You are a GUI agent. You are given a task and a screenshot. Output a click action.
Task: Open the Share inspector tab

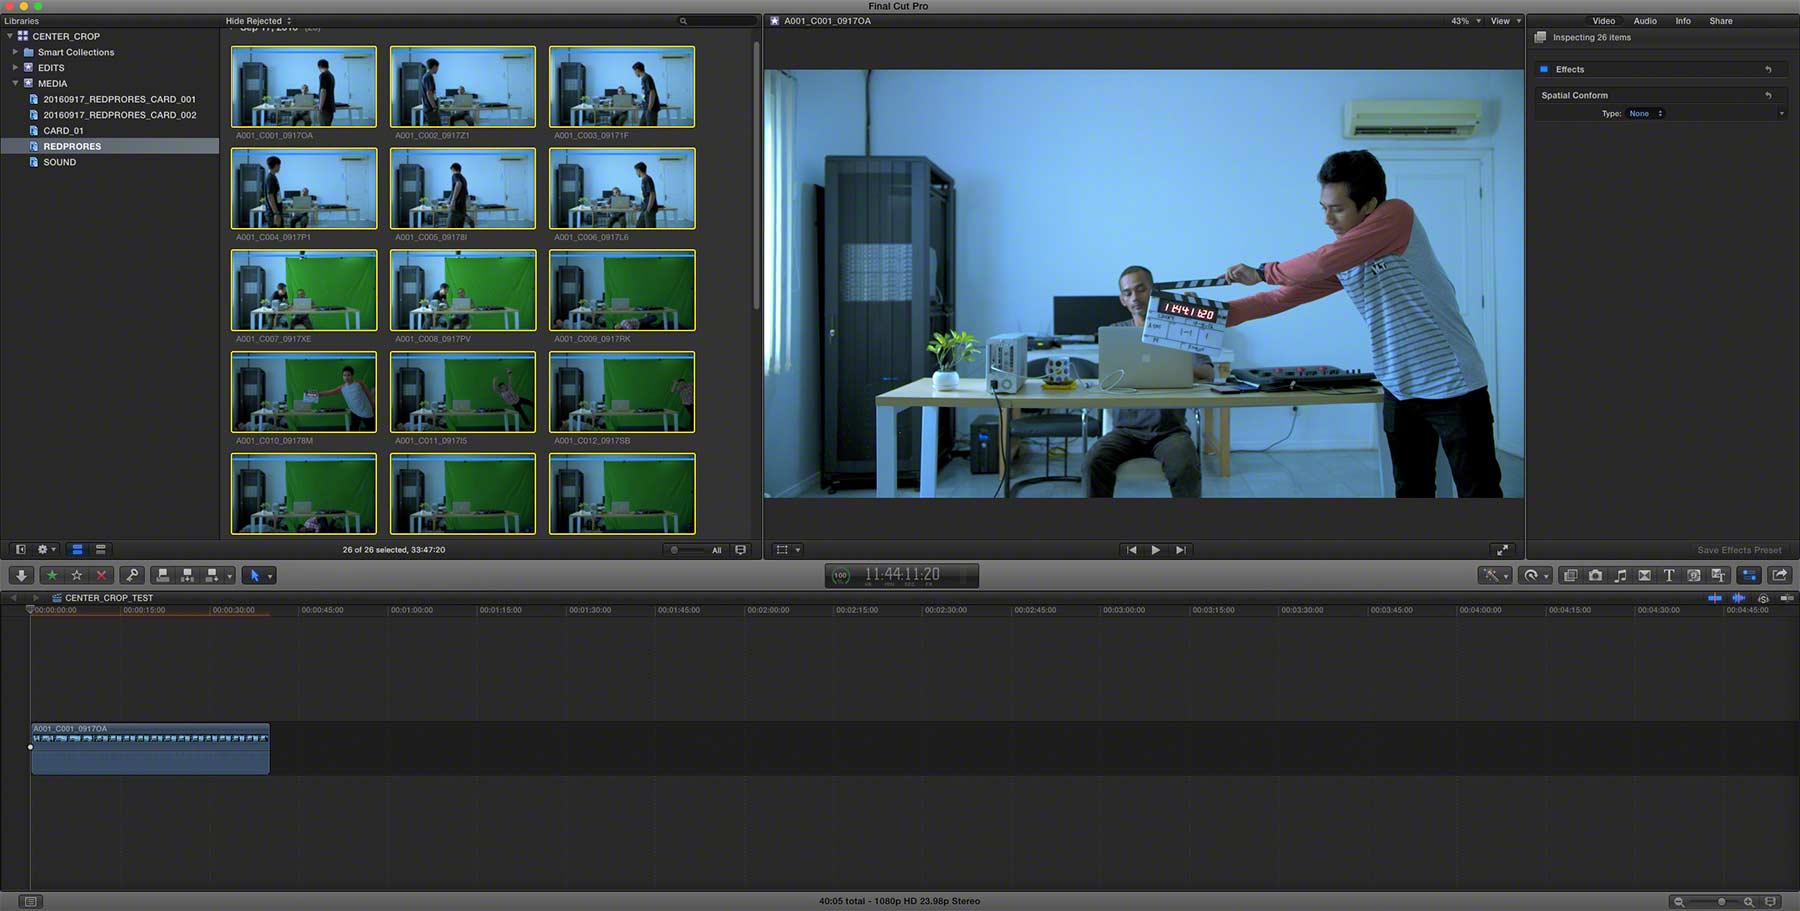point(1721,21)
